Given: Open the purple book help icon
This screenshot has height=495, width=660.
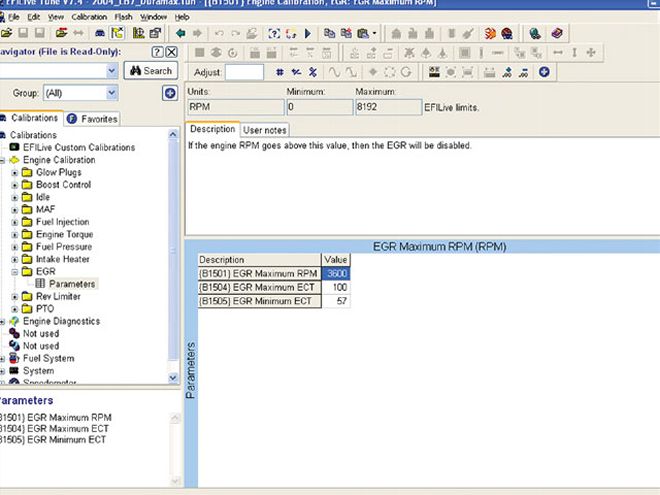Looking at the screenshot, I should point(557,33).
